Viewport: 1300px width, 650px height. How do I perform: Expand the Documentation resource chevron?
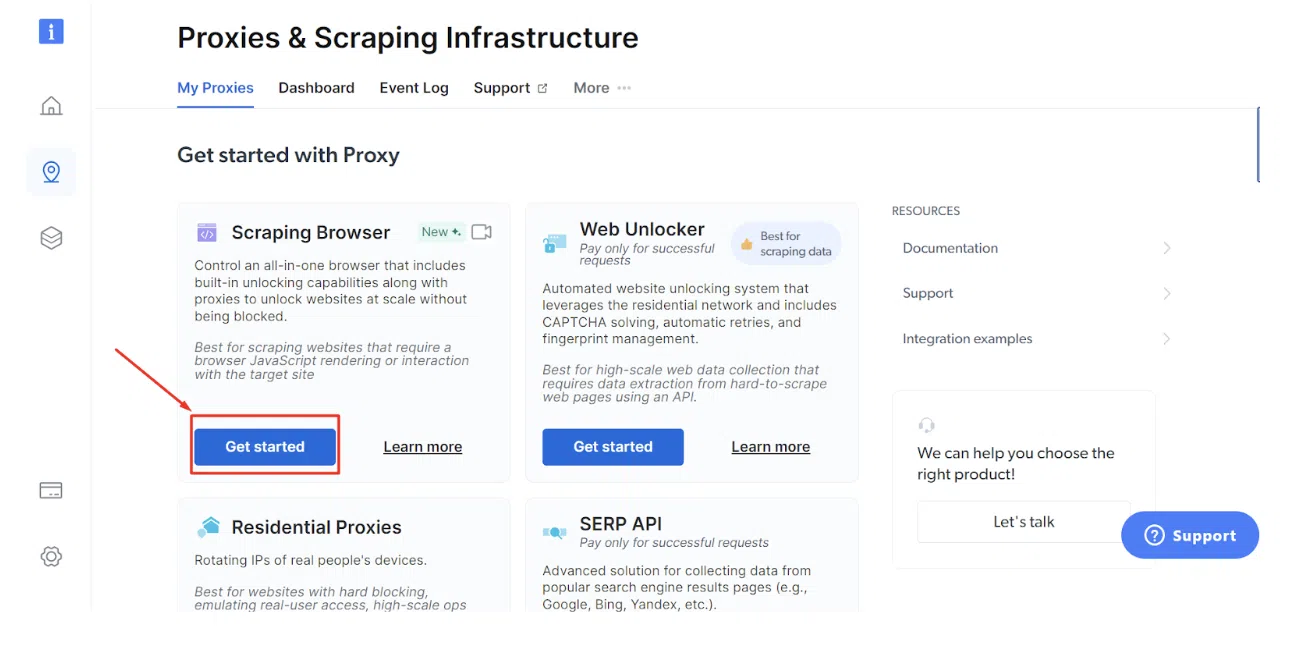pos(1166,248)
